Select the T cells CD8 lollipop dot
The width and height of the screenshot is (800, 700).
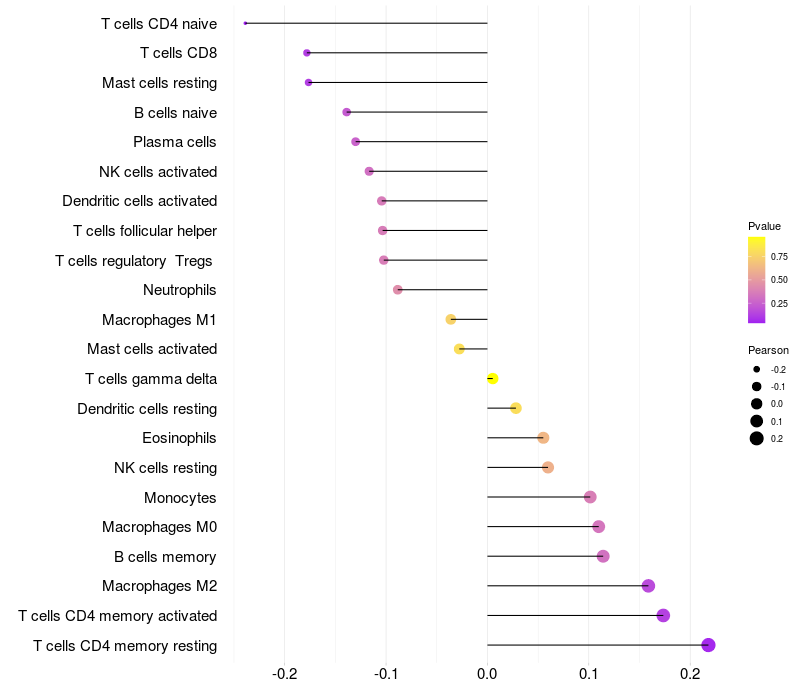[307, 53]
